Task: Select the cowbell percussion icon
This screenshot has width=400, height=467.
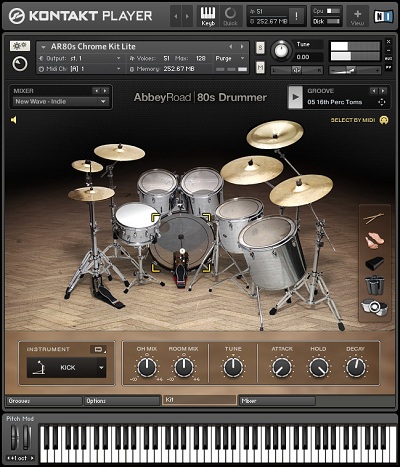Action: click(x=375, y=263)
